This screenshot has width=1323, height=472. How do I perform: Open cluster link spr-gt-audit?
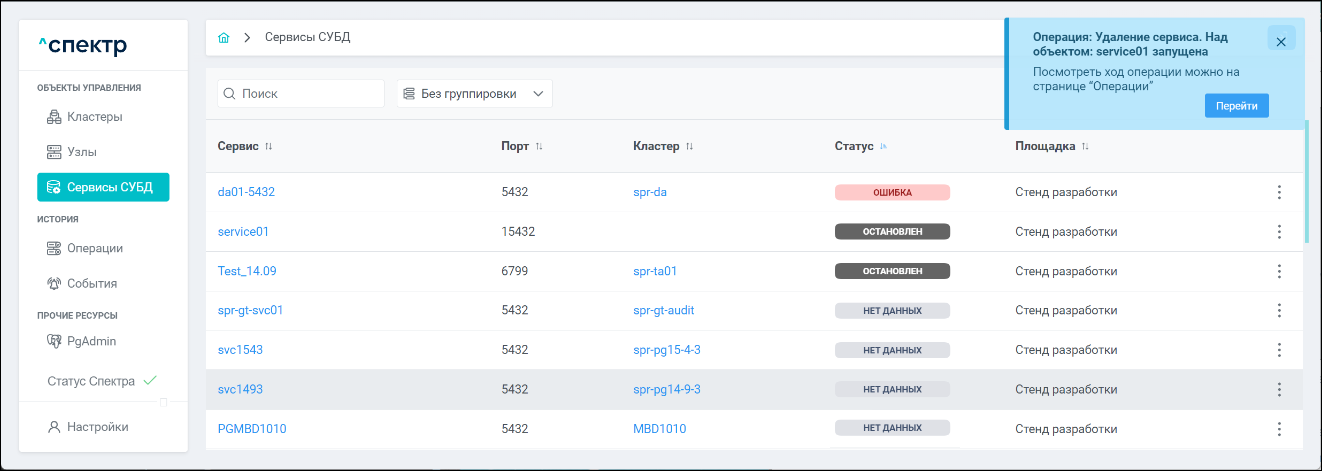663,310
